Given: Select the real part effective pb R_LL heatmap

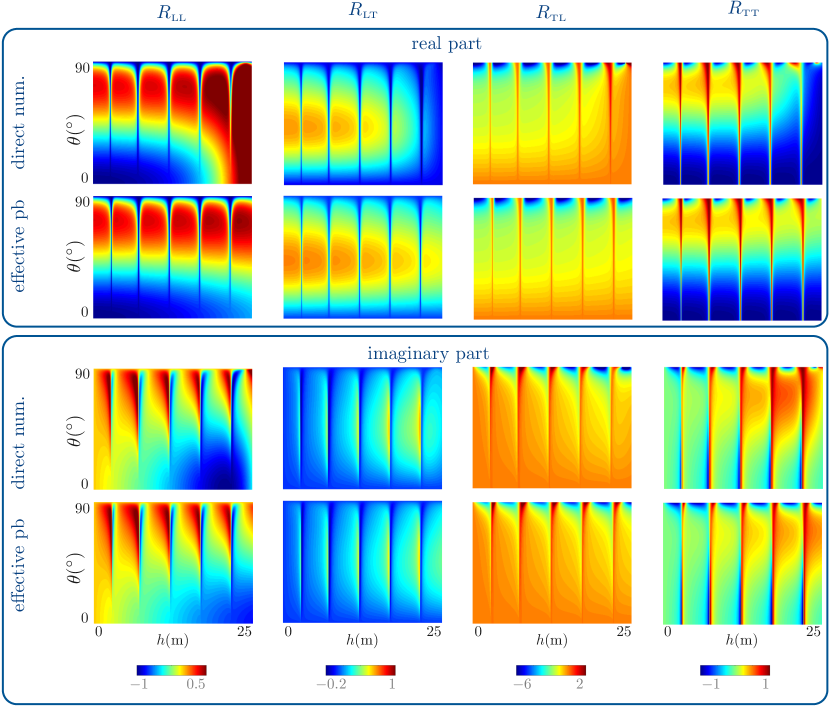Looking at the screenshot, I should point(173,257).
